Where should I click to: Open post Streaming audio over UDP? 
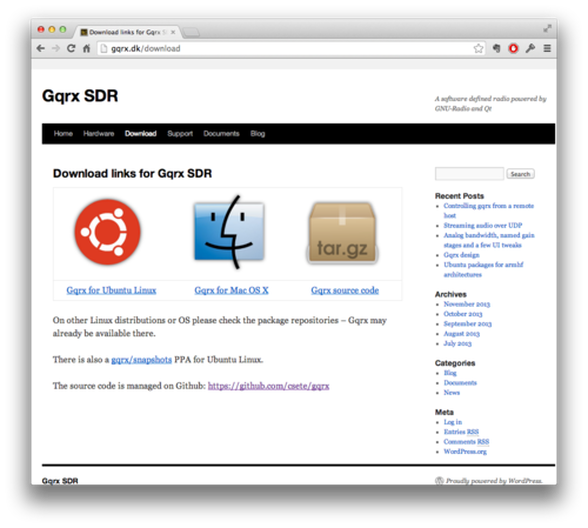(483, 225)
